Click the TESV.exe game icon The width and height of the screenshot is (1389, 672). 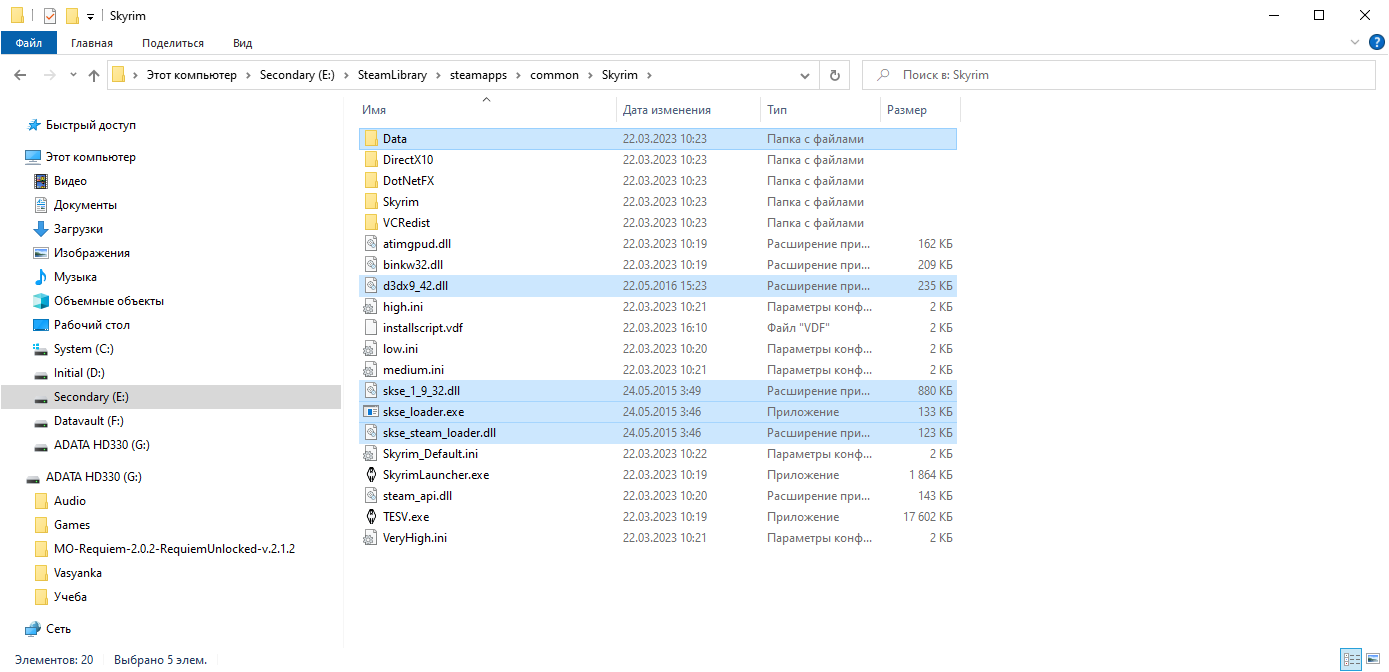370,517
